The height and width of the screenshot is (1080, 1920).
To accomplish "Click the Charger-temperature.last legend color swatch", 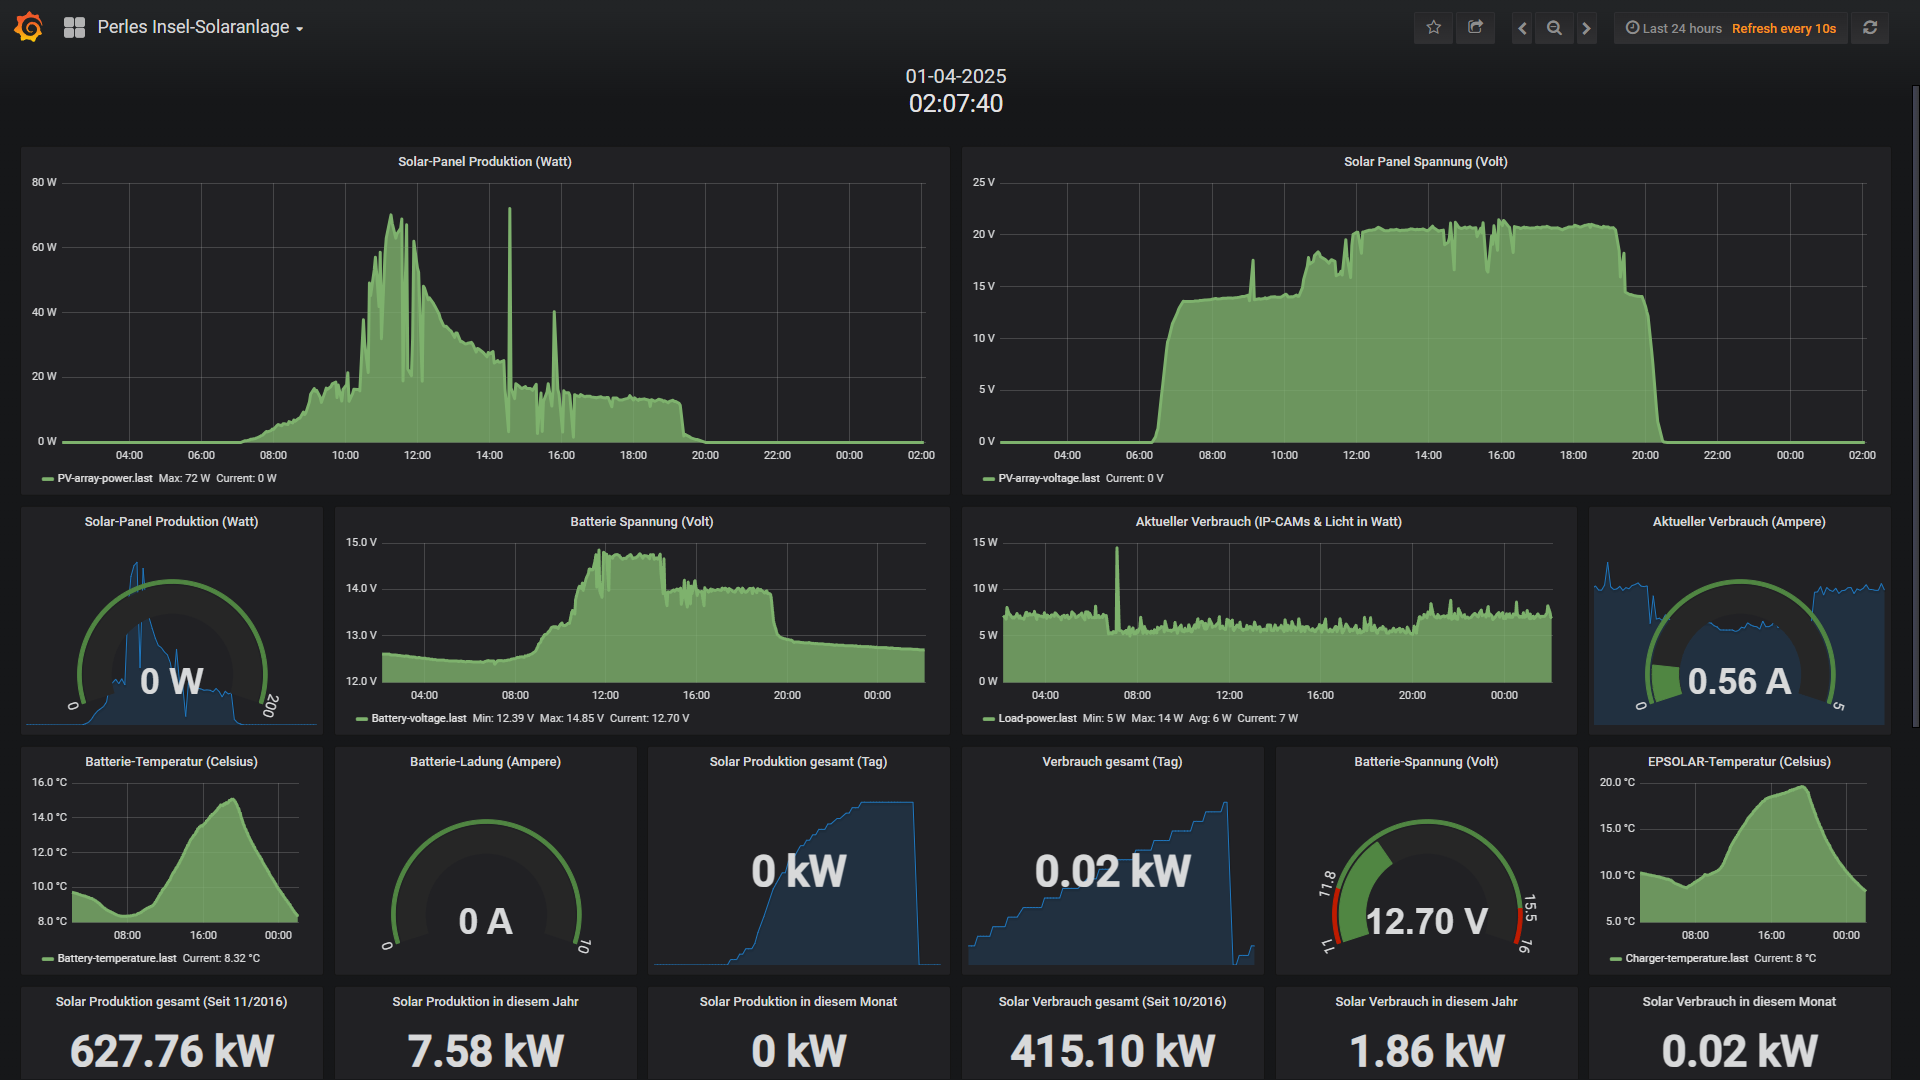I will pos(1615,959).
